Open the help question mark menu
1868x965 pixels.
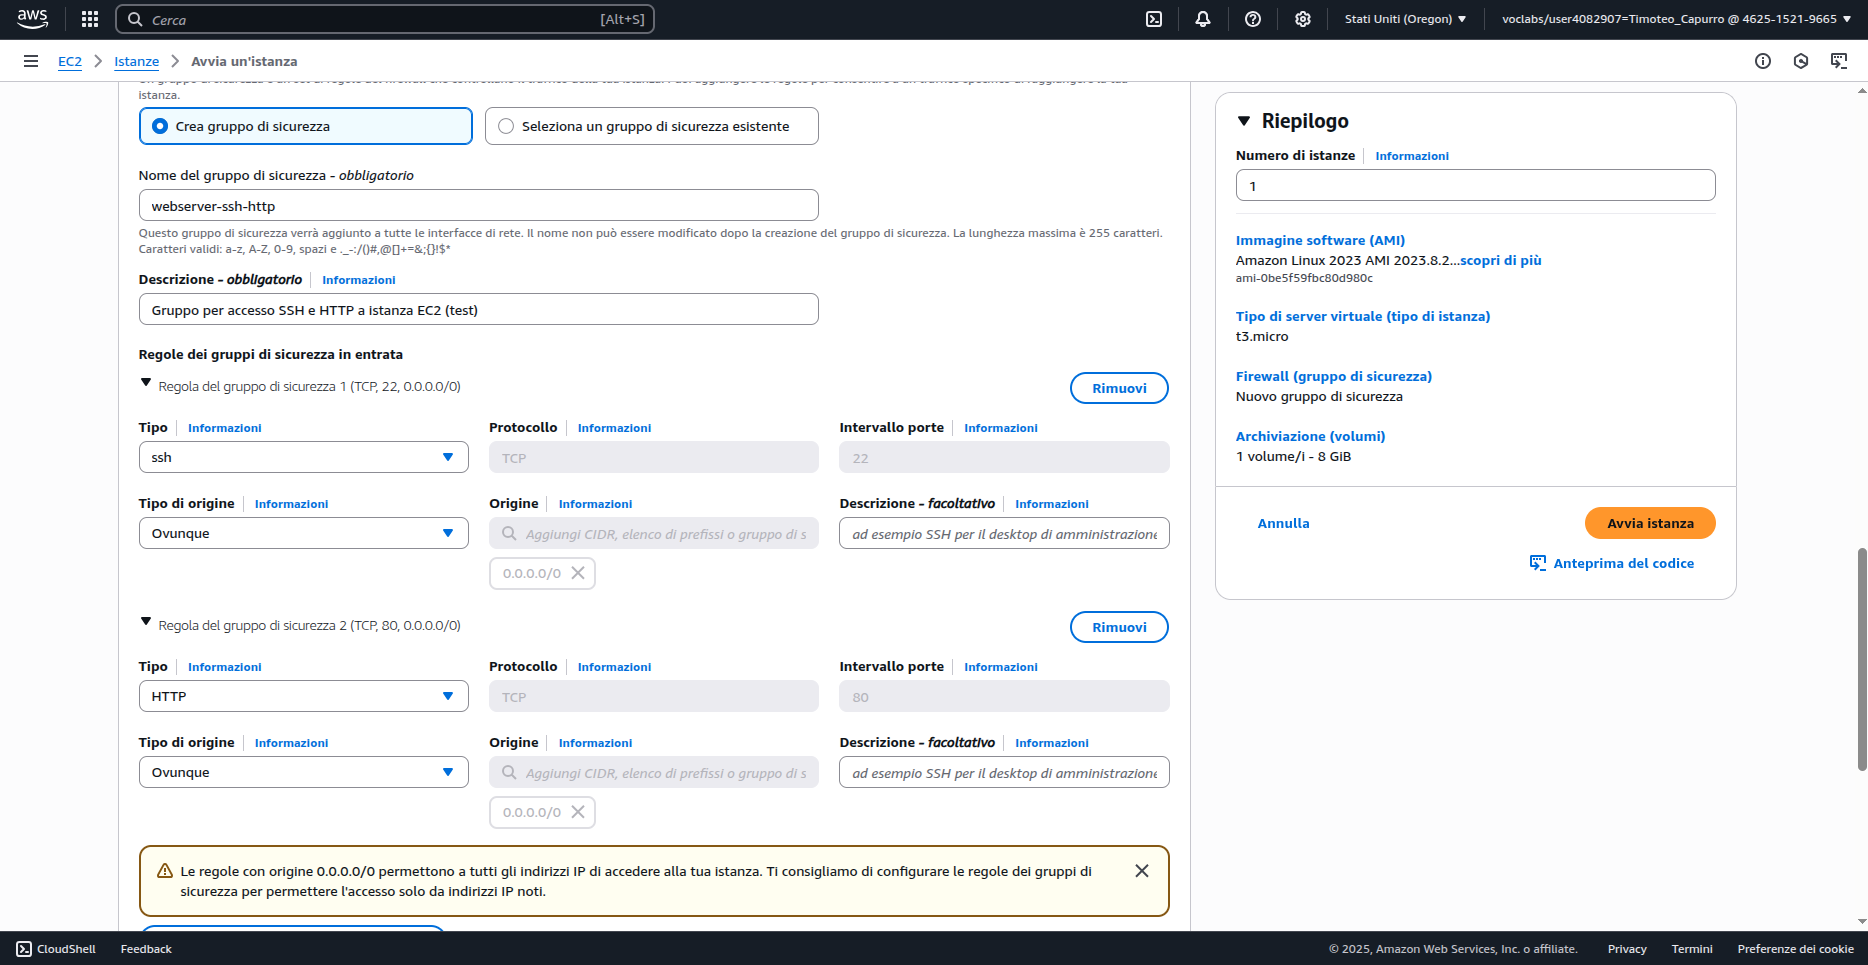(x=1253, y=19)
